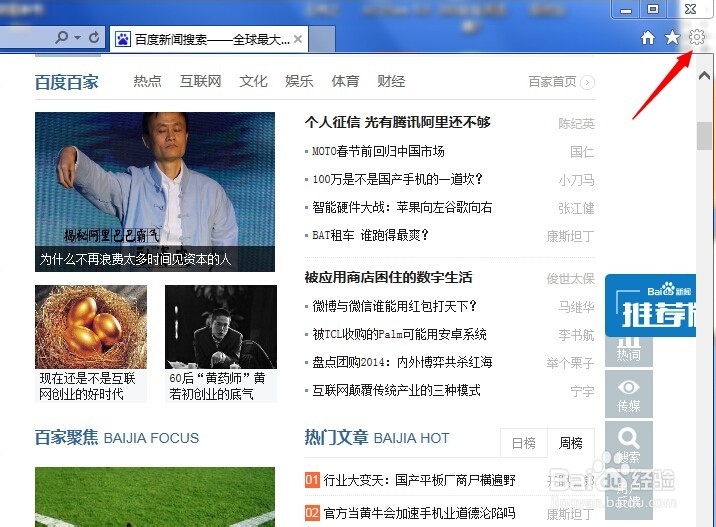Open author 马继华 page

(x=576, y=307)
